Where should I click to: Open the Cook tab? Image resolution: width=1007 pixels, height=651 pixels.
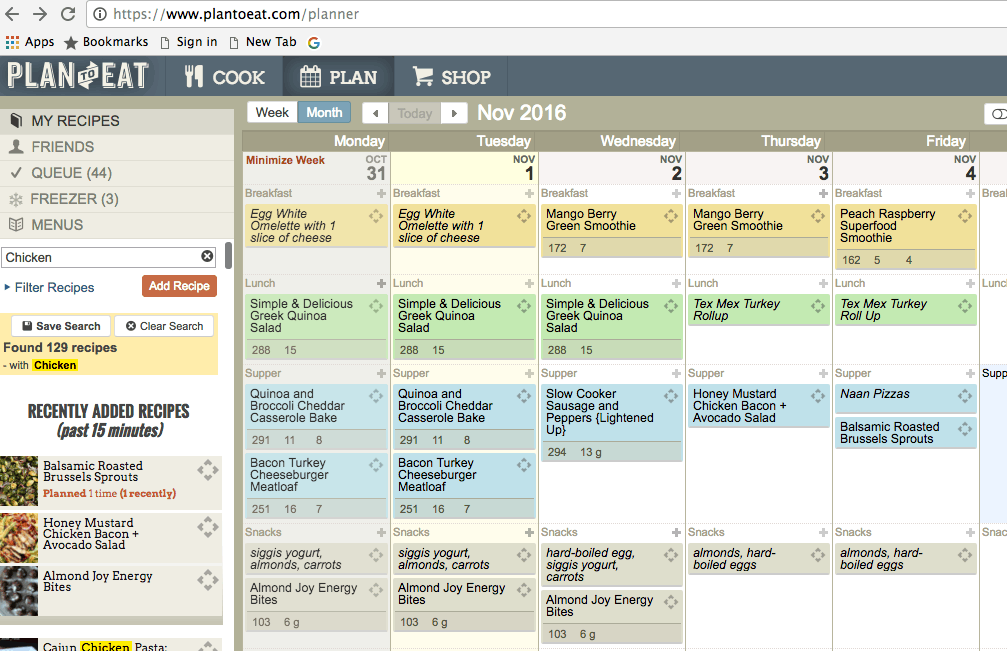pos(224,76)
